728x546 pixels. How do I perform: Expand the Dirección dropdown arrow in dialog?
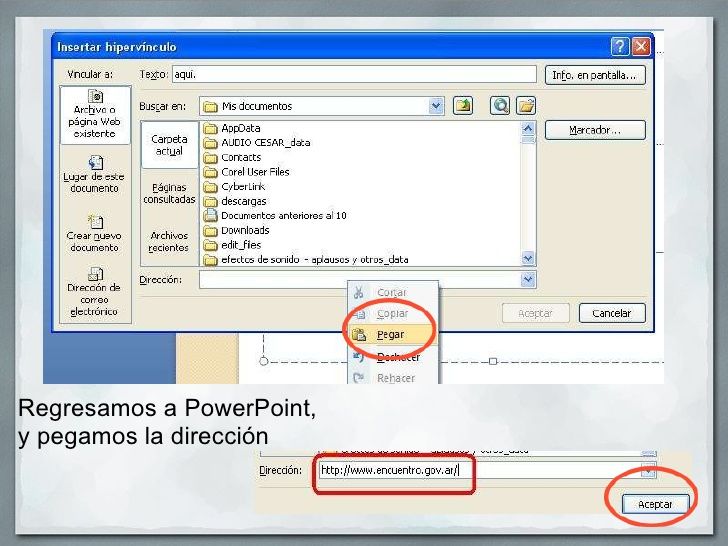pos(528,280)
